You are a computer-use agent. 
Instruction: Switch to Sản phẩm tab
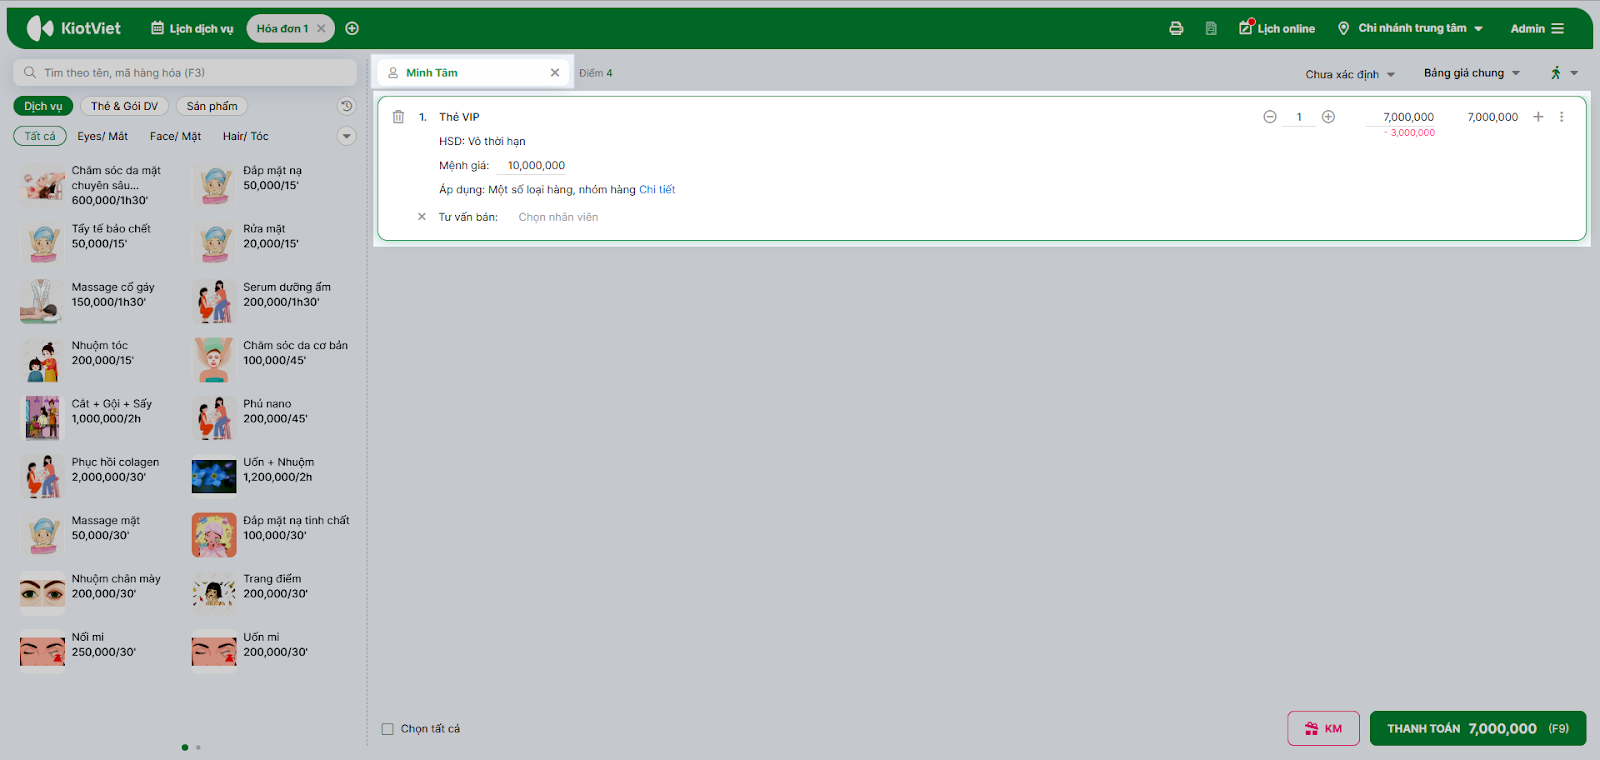tap(212, 106)
